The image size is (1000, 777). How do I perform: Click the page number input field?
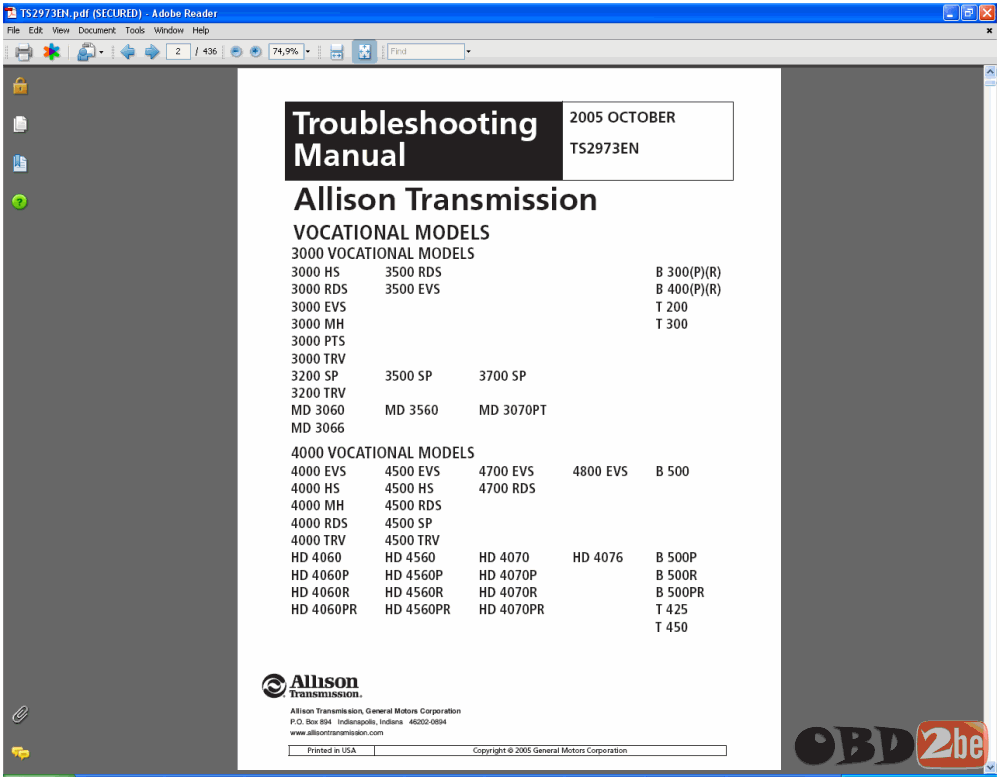[x=178, y=51]
